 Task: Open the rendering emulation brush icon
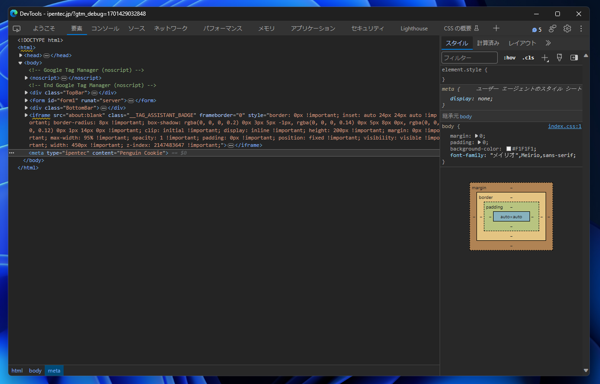pyautogui.click(x=559, y=58)
